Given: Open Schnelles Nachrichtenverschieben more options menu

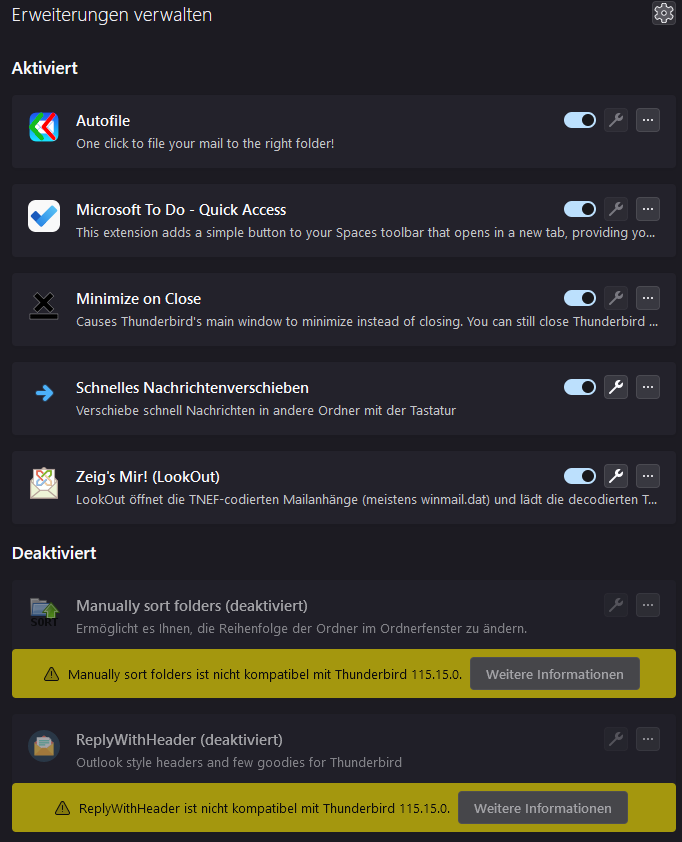Looking at the screenshot, I should tap(648, 387).
